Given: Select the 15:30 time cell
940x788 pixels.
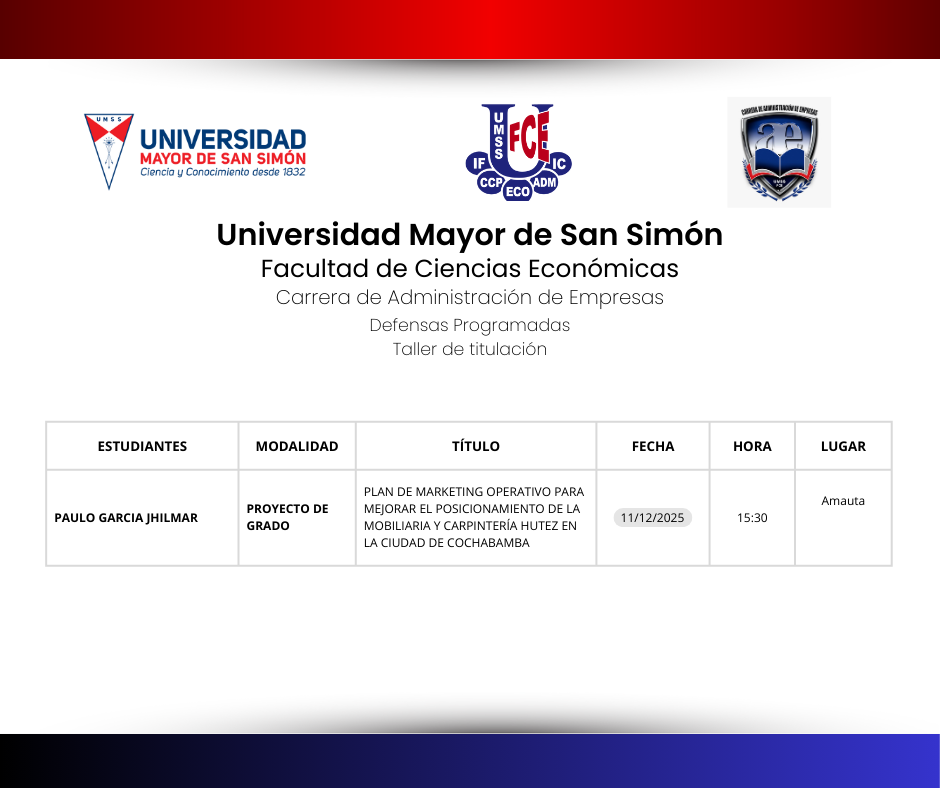Looking at the screenshot, I should 752,518.
